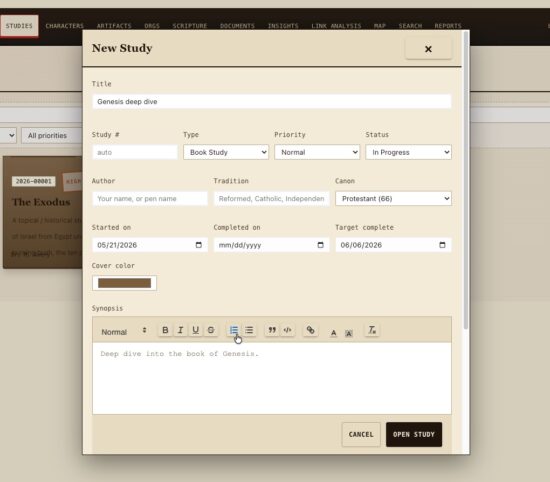Click the Completed on date field

pyautogui.click(x=271, y=245)
